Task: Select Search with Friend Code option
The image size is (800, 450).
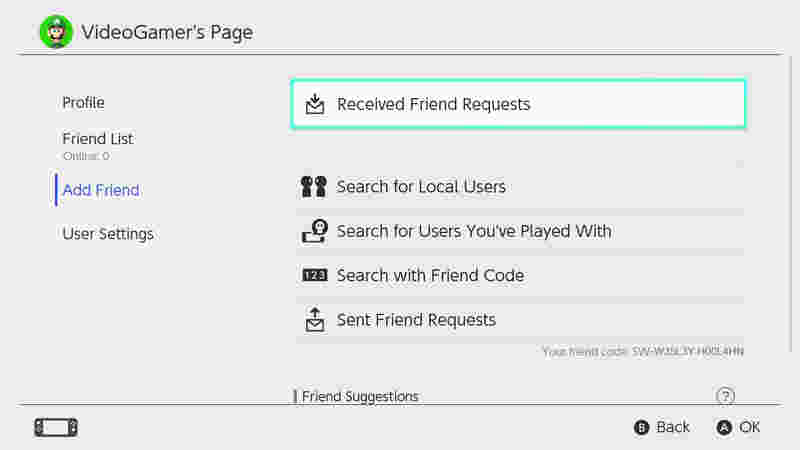Action: [x=519, y=276]
